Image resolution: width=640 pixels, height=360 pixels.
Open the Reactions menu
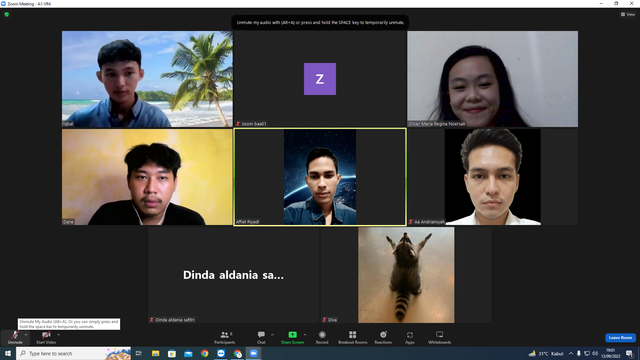click(383, 337)
